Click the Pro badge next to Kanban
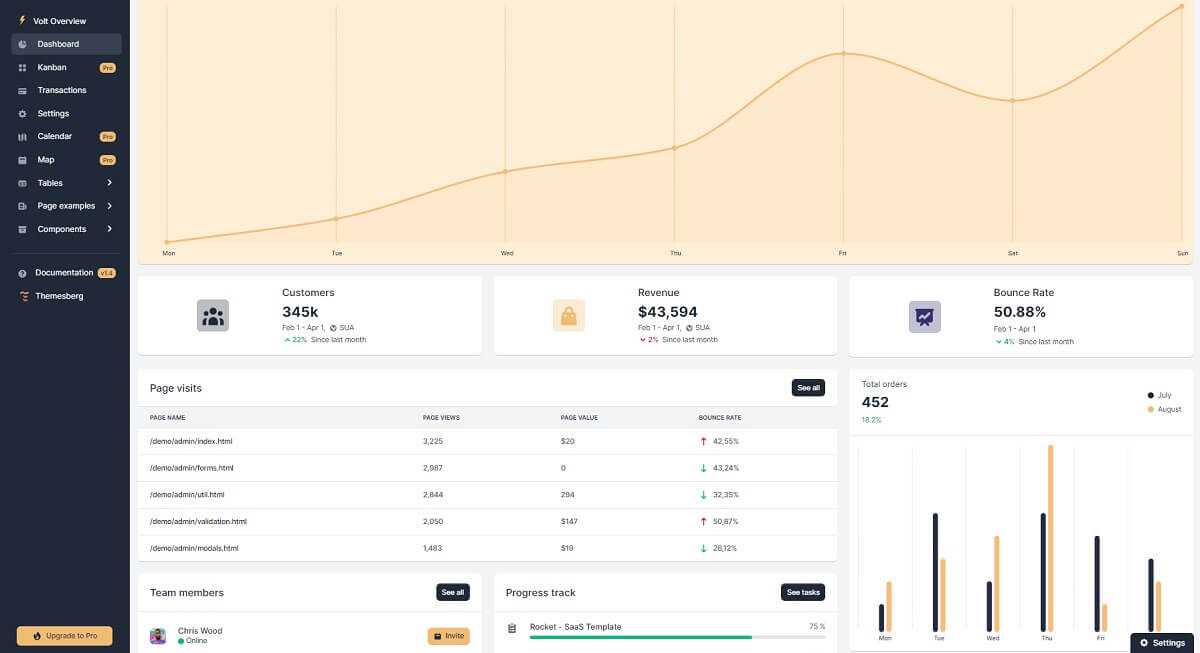The image size is (1200, 653). 108,68
